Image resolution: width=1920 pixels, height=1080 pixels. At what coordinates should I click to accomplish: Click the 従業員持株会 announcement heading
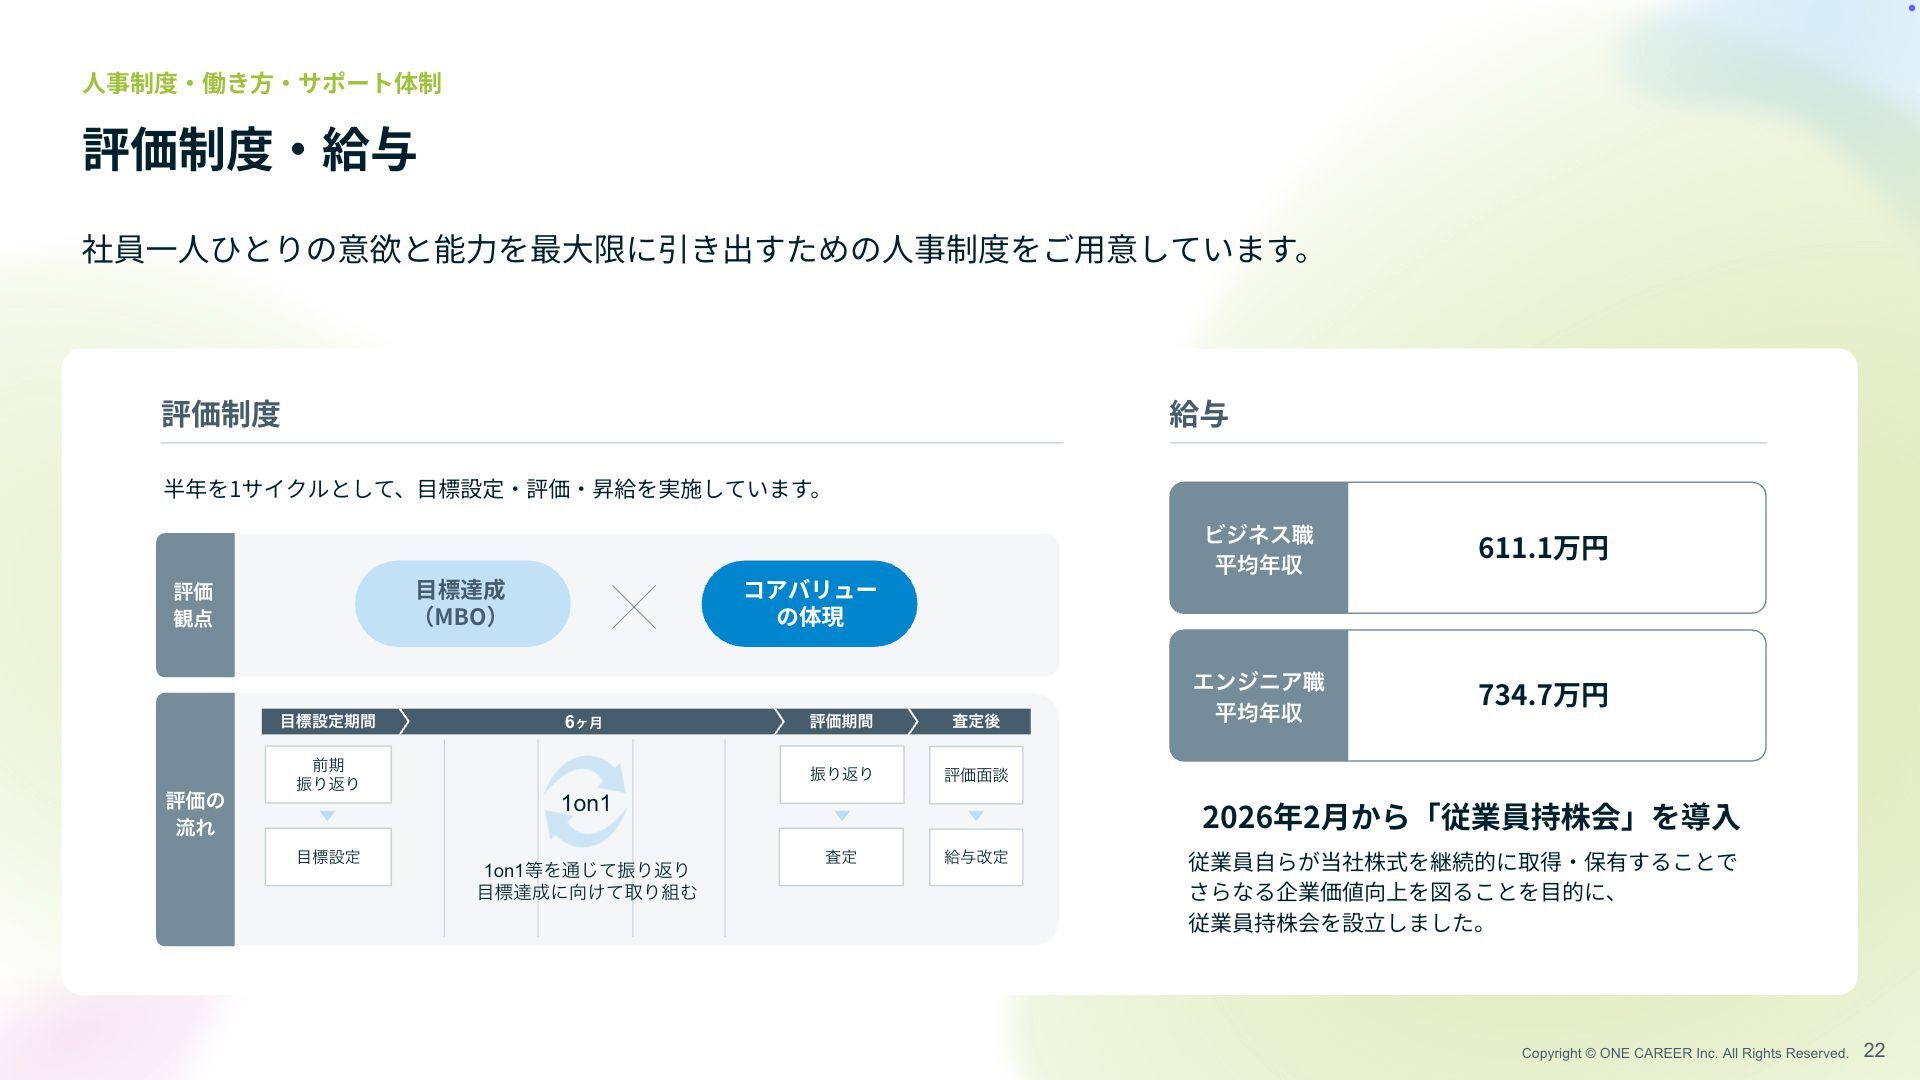pos(1470,817)
